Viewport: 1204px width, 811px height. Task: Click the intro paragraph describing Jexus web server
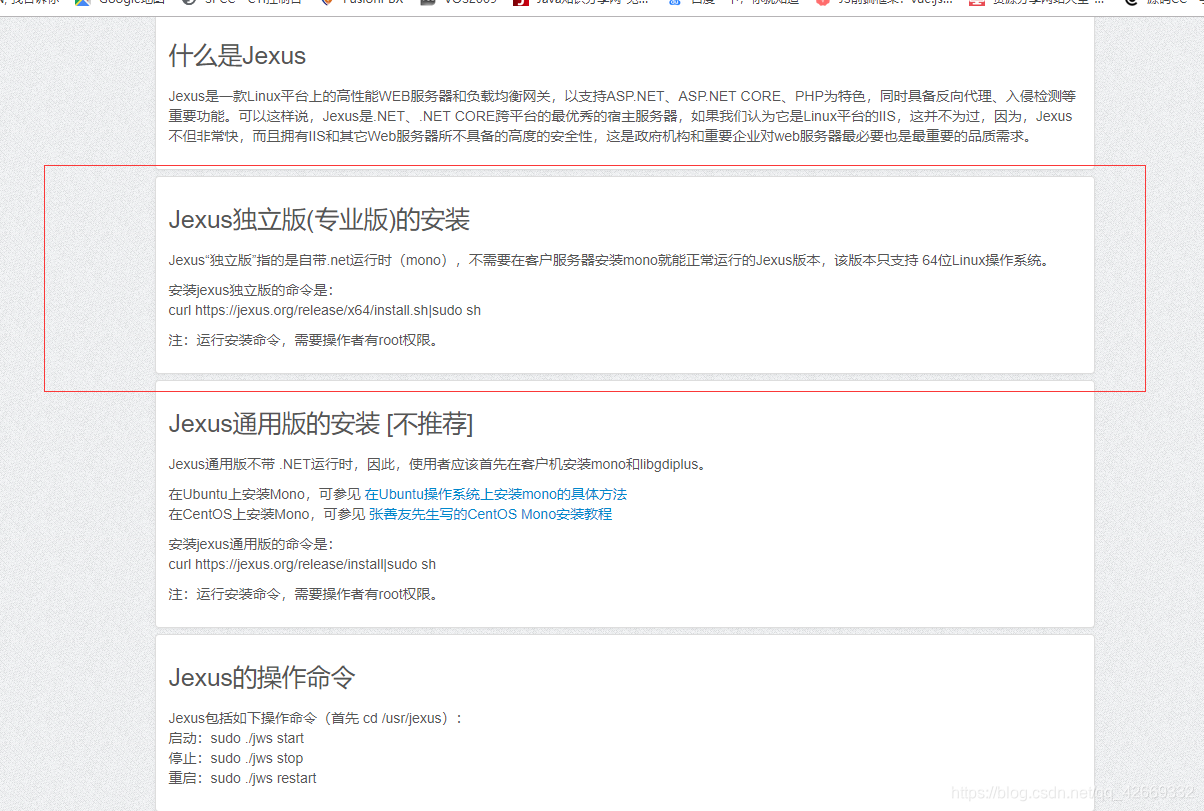click(x=622, y=116)
